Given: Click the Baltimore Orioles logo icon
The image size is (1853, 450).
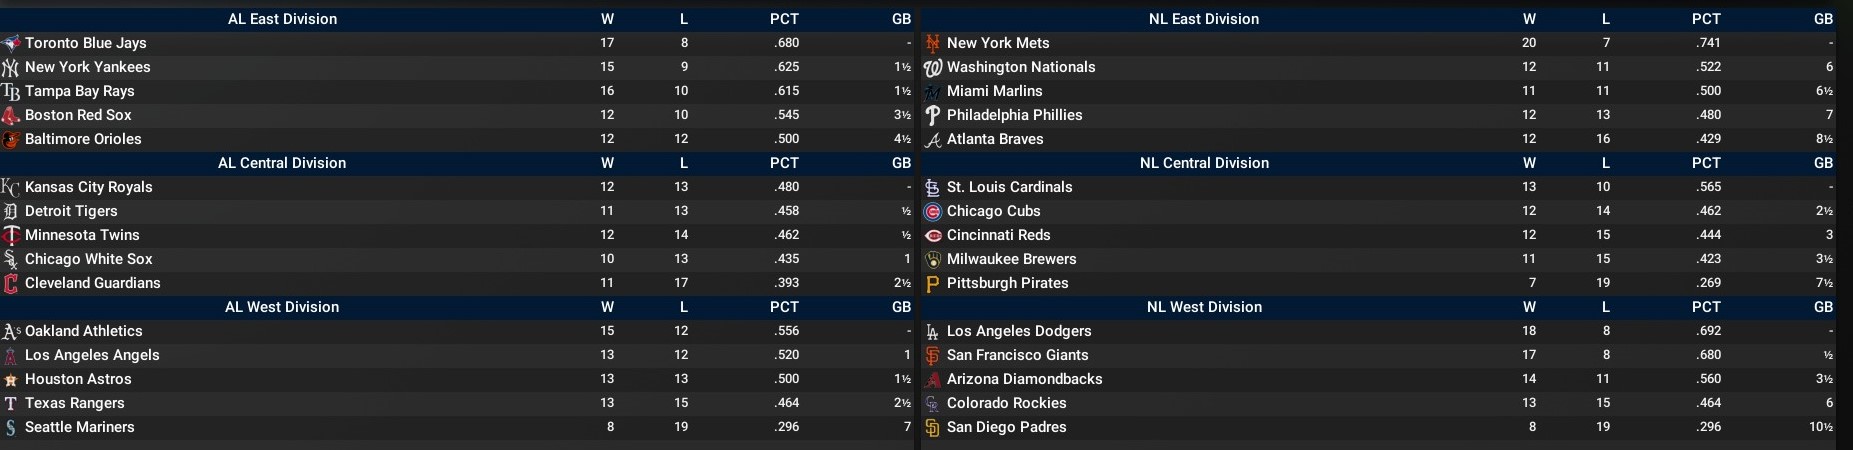Looking at the screenshot, I should coord(11,139).
